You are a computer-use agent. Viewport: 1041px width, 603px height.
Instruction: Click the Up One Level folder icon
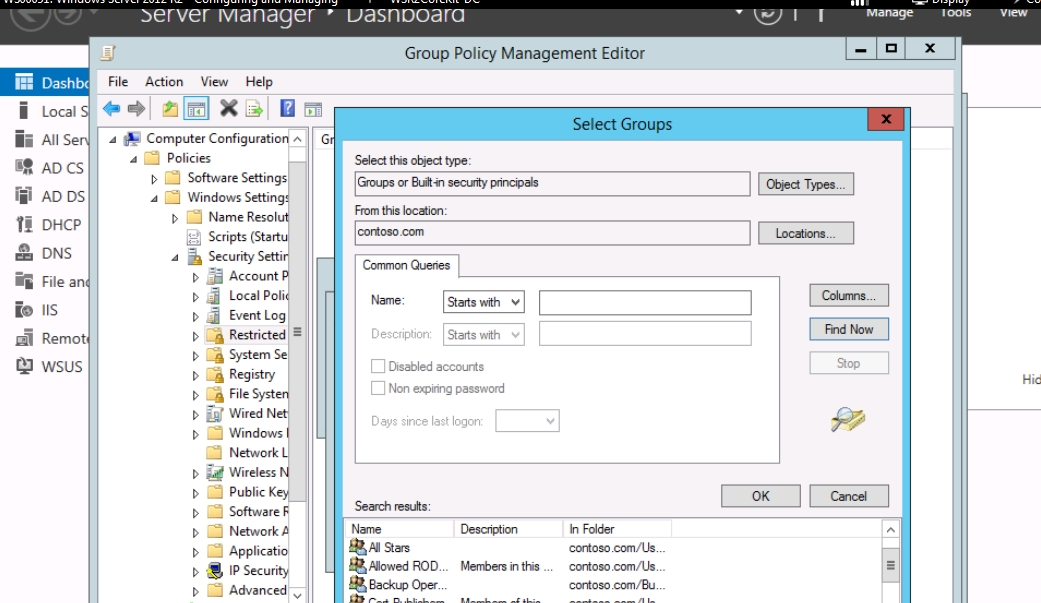(170, 109)
